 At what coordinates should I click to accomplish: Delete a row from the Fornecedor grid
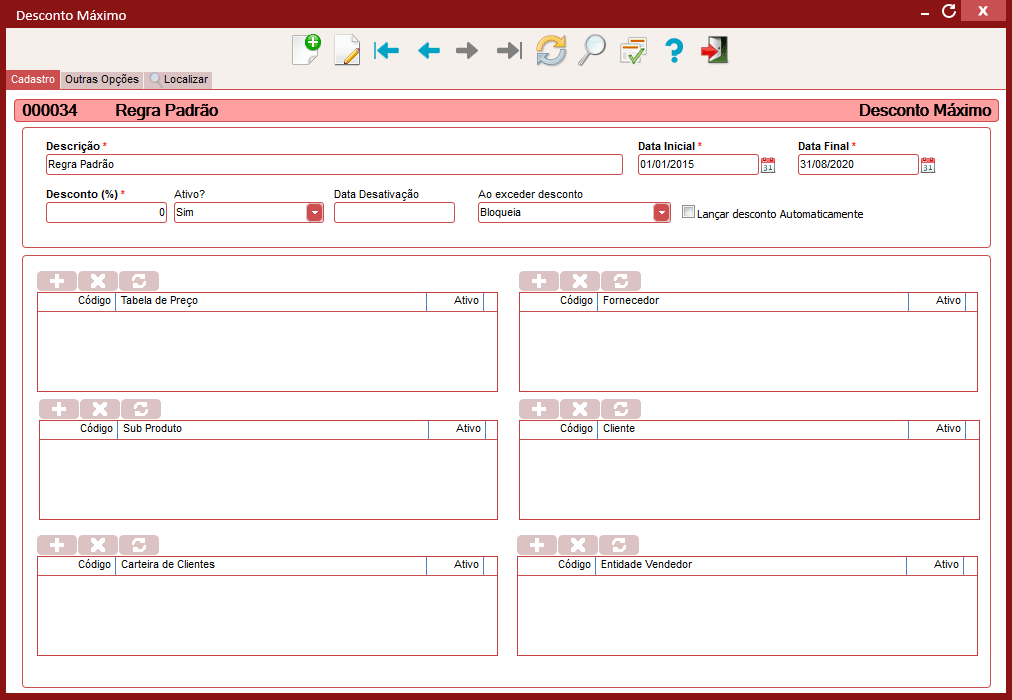580,281
